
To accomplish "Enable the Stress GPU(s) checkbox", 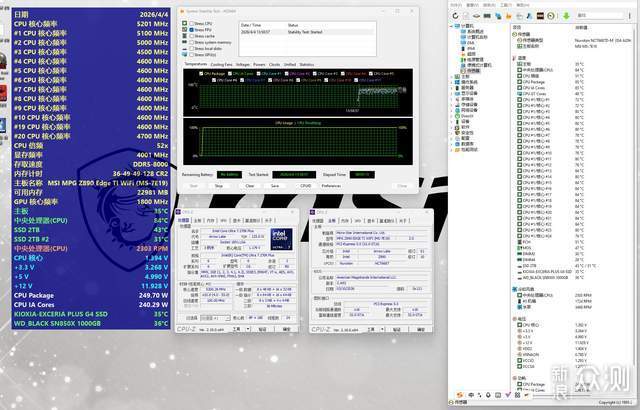I will point(192,54).
